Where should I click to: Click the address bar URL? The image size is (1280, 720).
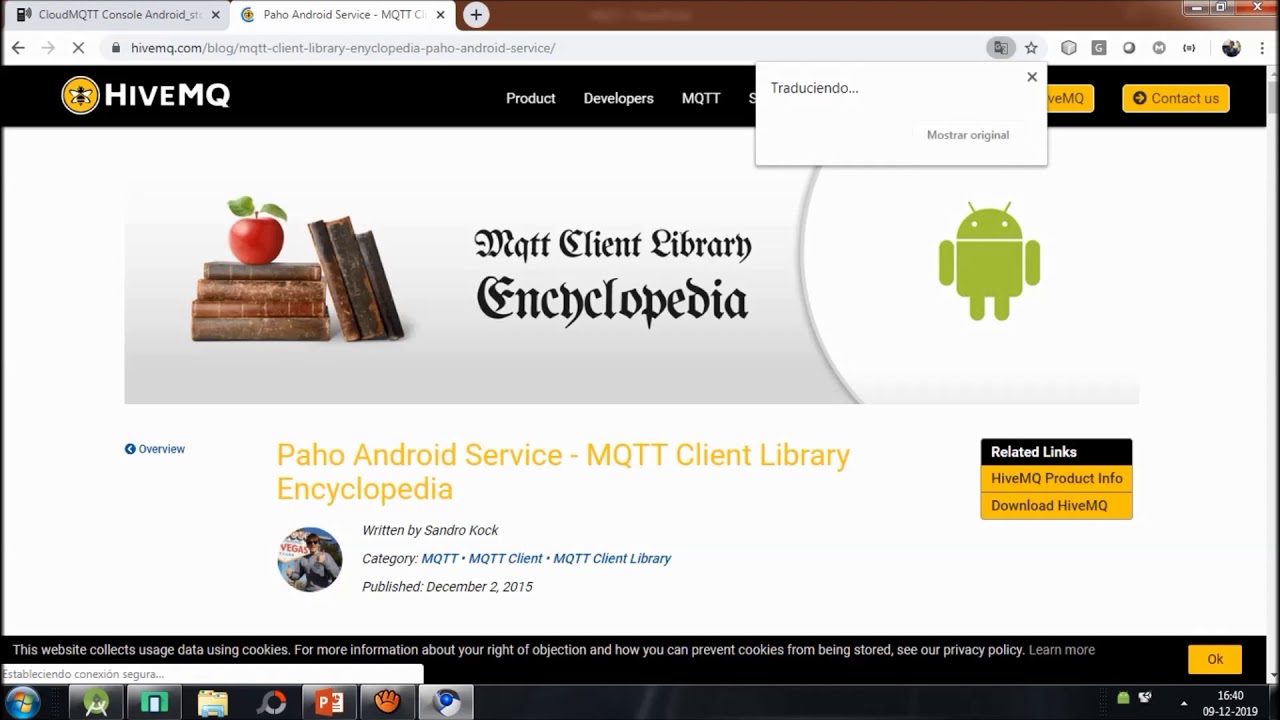343,47
